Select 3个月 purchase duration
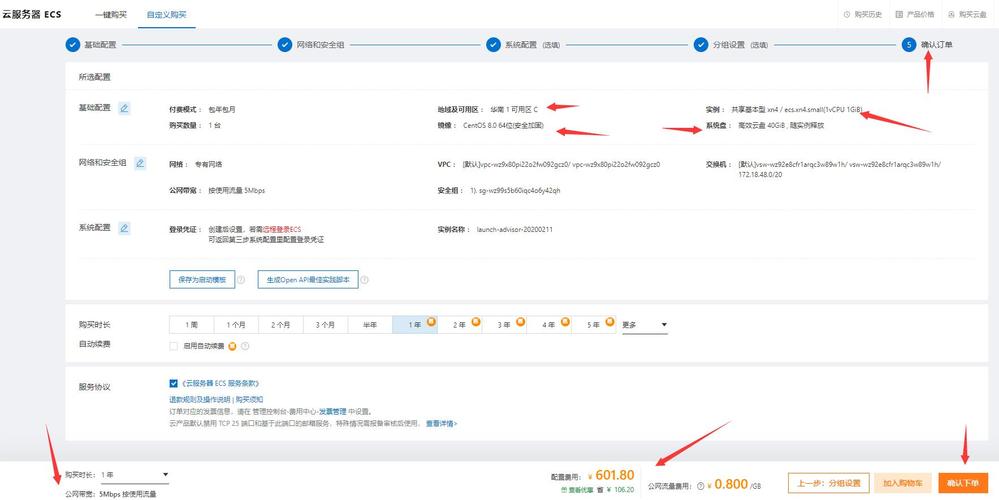The image size is (999, 500). coord(326,325)
